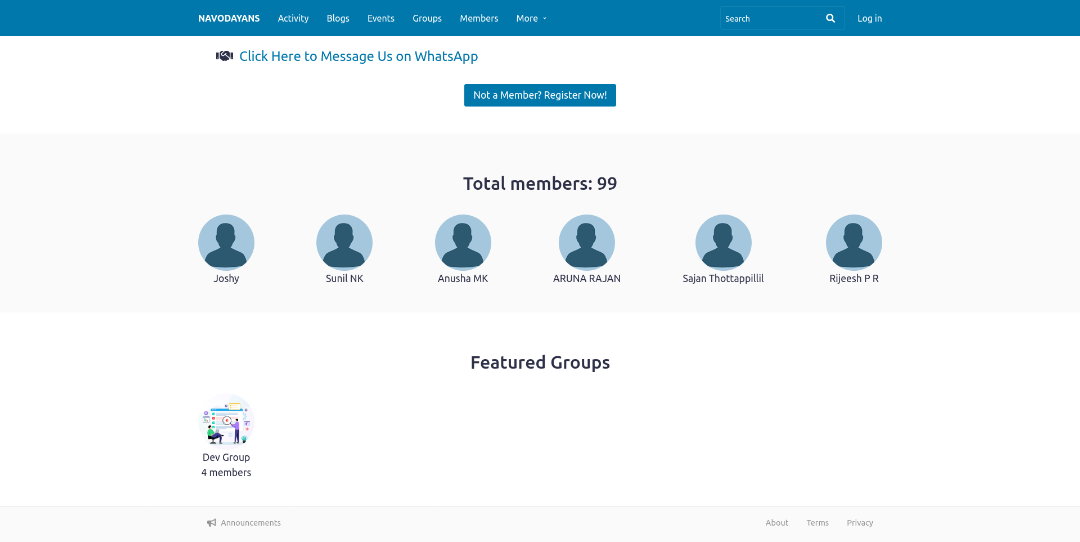Image resolution: width=1080 pixels, height=542 pixels.
Task: Open Joshy's profile avatar
Action: 226,242
